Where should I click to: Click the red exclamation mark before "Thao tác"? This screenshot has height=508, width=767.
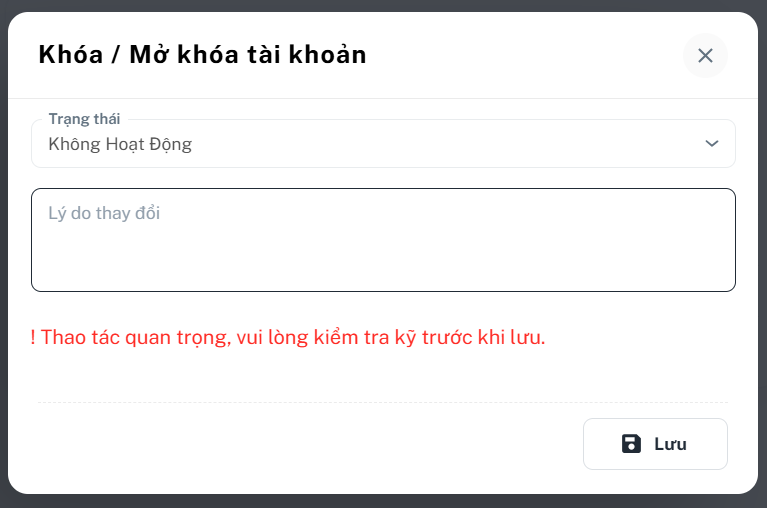pyautogui.click(x=33, y=337)
